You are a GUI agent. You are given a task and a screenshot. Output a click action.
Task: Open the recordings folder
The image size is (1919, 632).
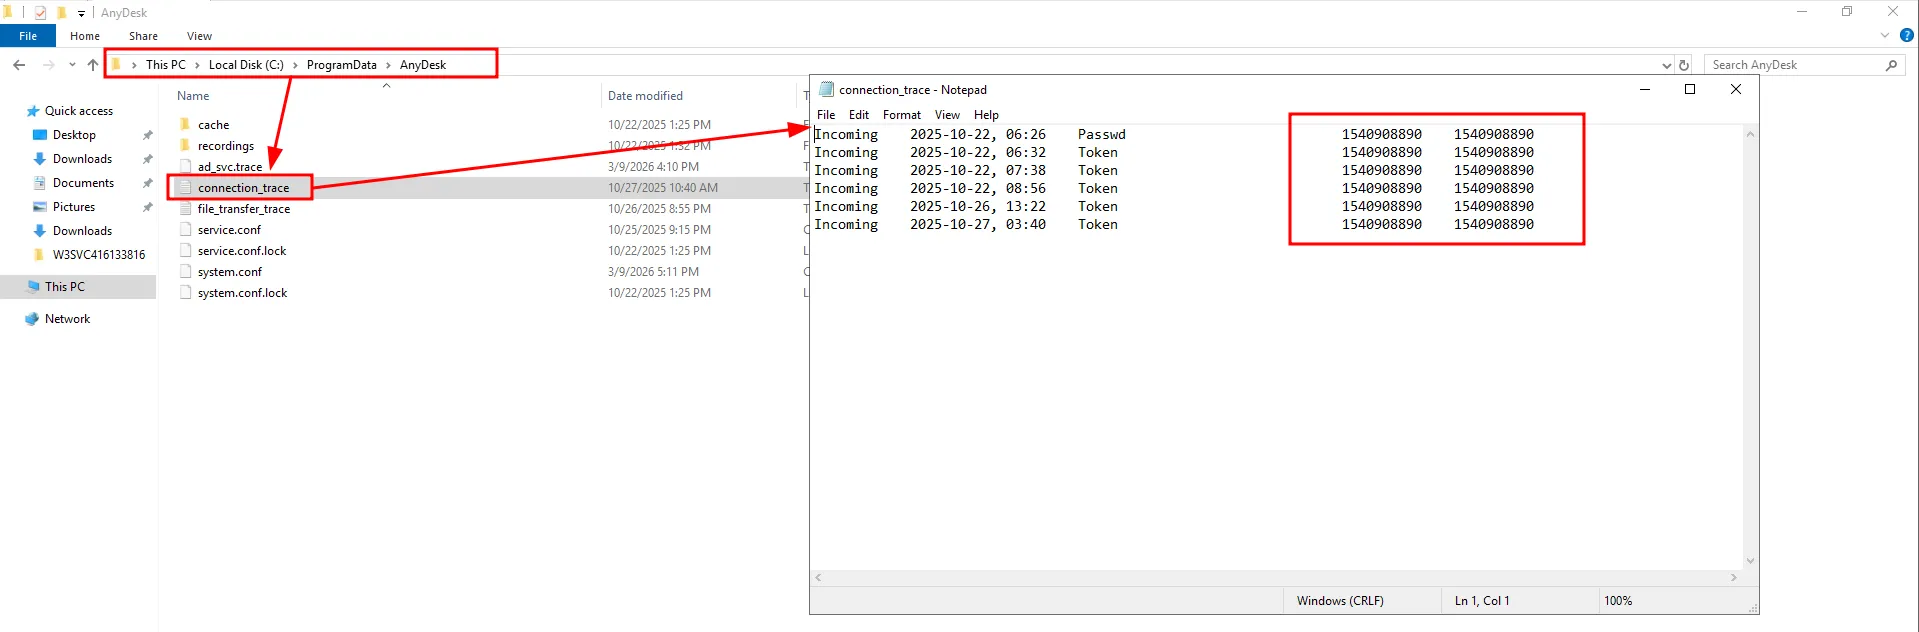click(225, 146)
